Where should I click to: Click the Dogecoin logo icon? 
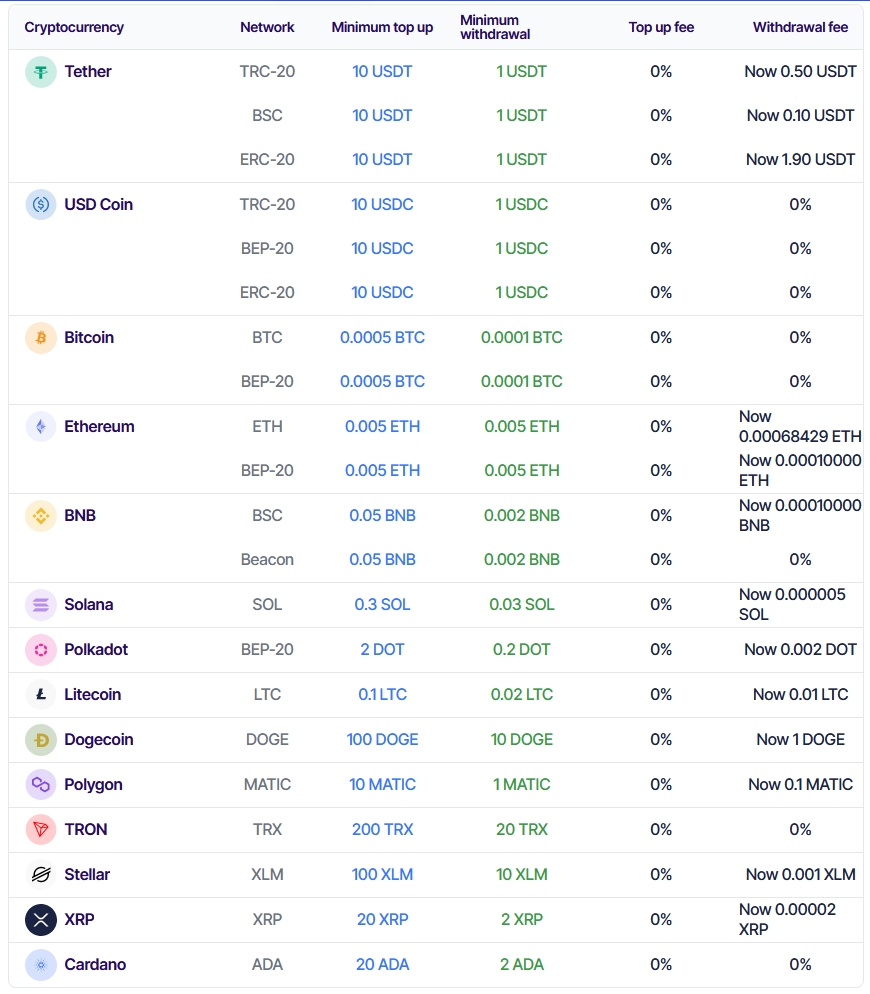coord(41,740)
